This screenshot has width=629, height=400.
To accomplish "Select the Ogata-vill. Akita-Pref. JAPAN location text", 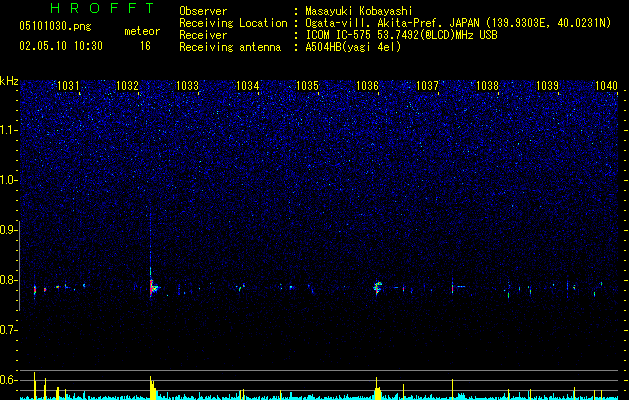I will (458, 23).
